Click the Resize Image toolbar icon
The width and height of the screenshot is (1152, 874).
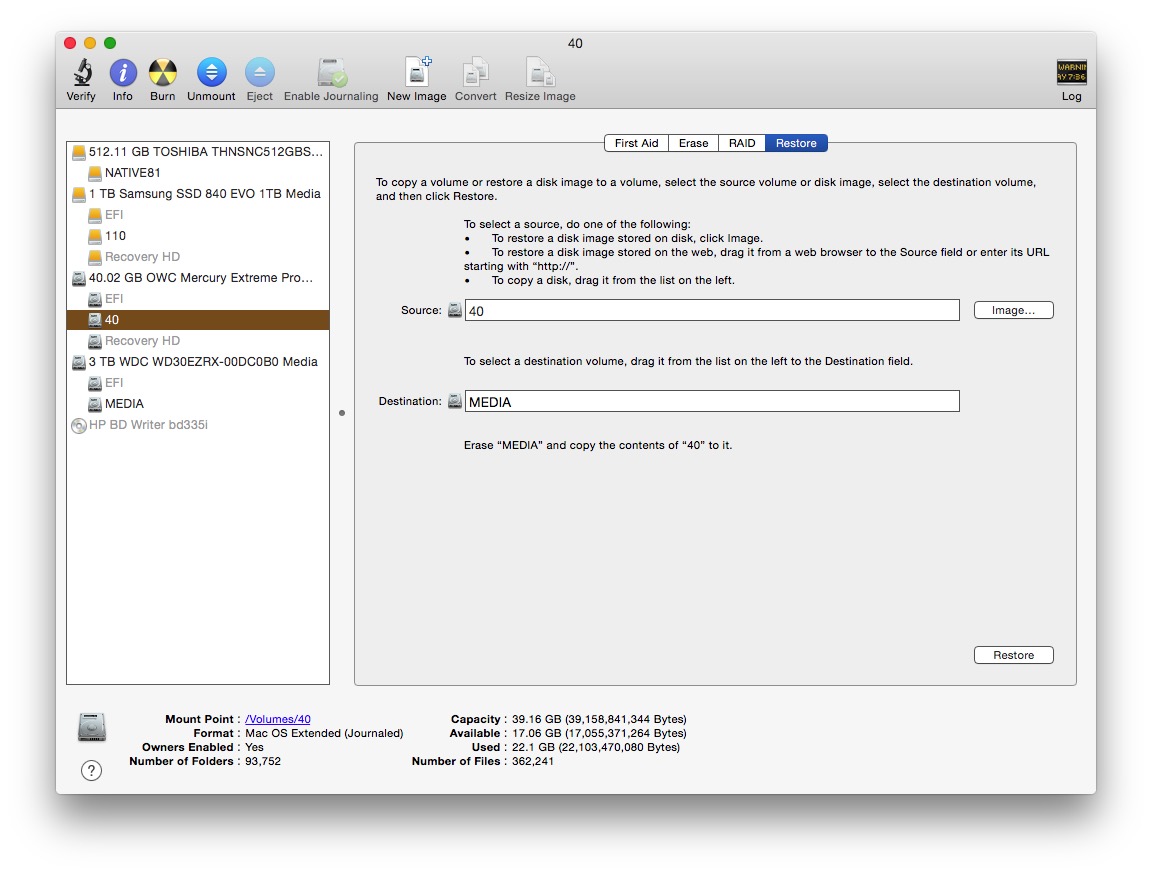click(540, 72)
